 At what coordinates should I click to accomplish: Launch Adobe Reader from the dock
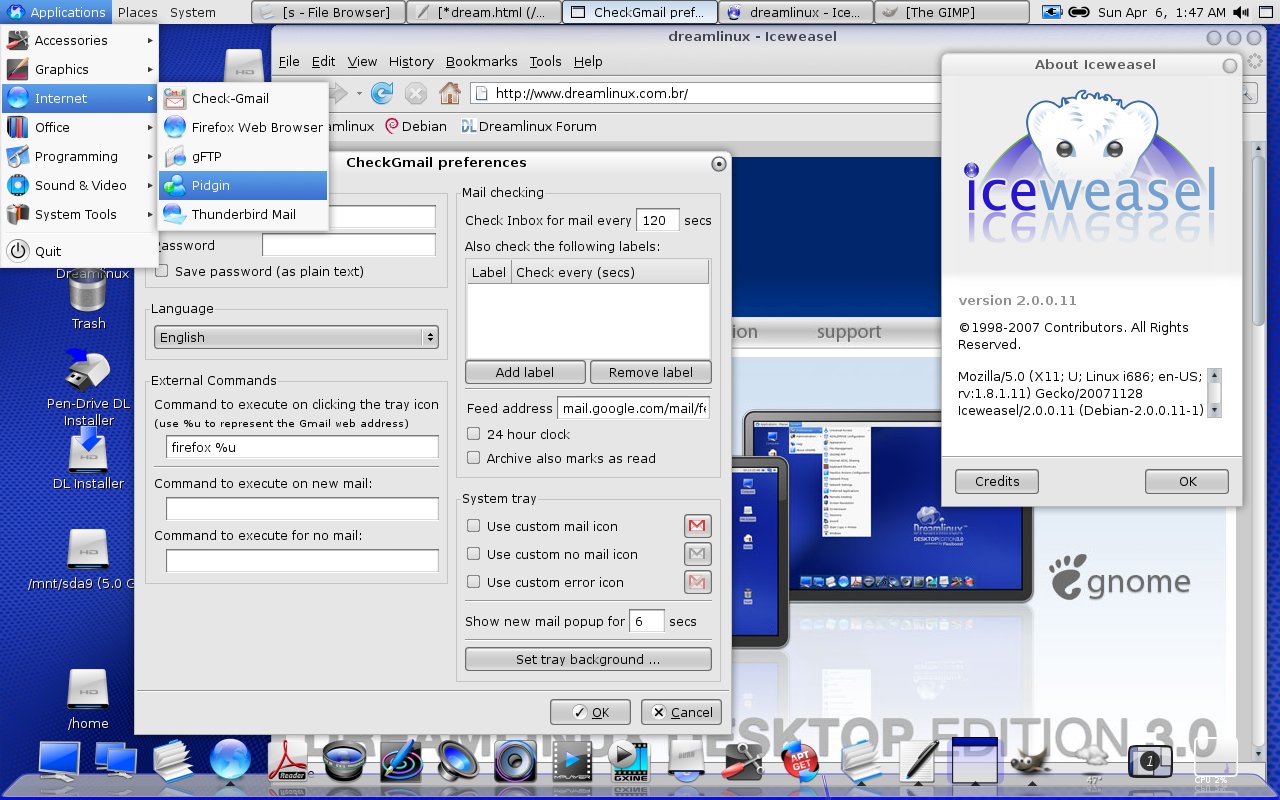[x=287, y=761]
